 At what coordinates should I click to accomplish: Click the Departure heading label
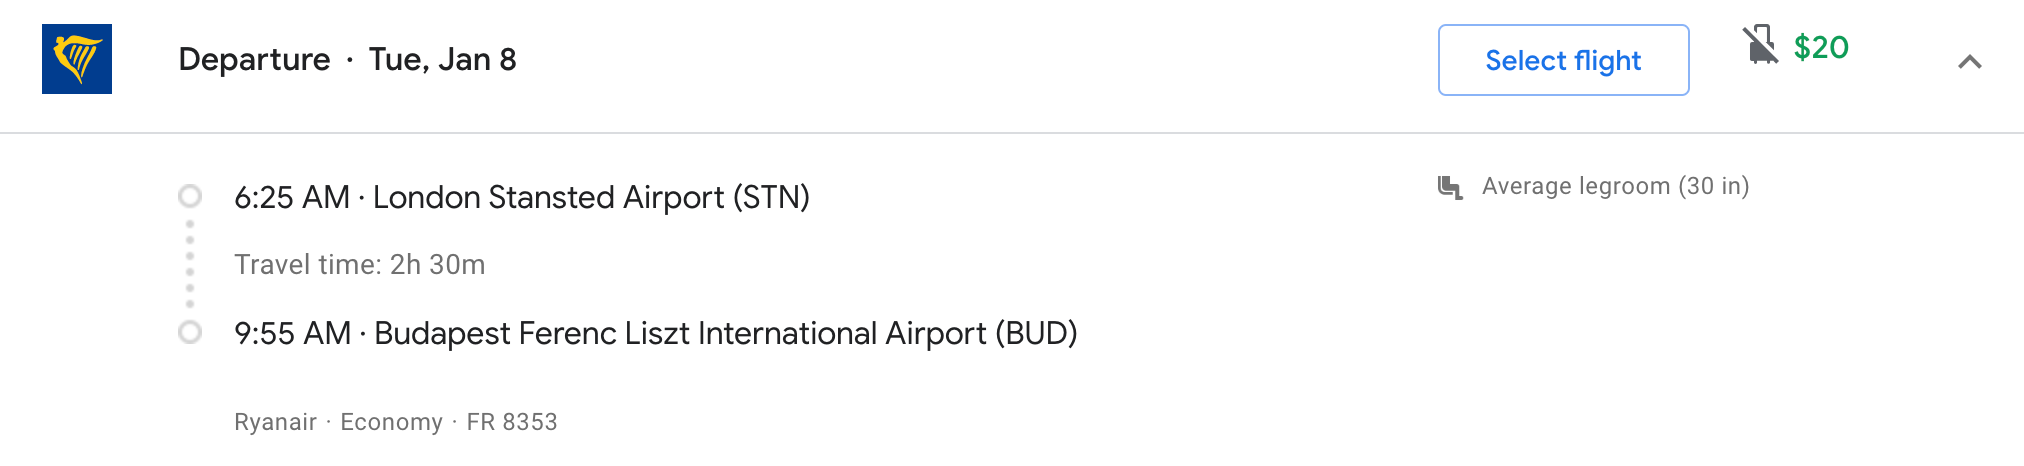click(x=254, y=60)
